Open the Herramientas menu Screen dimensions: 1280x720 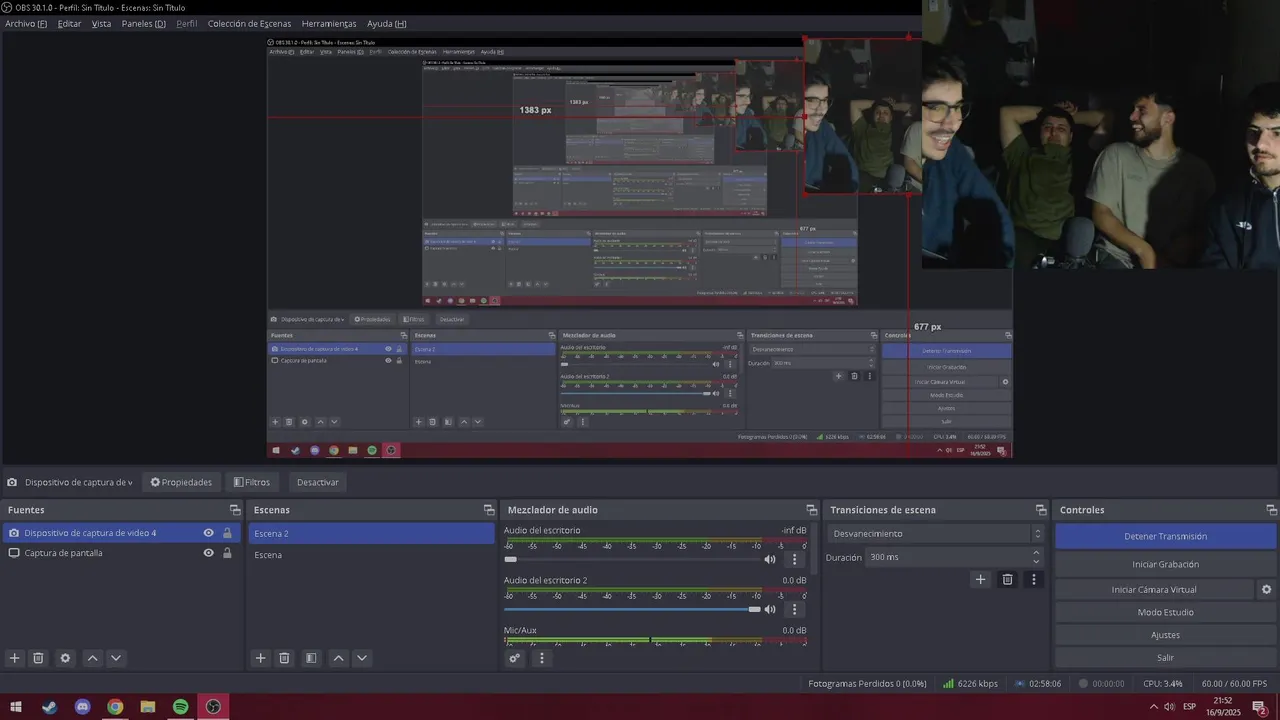pos(329,23)
